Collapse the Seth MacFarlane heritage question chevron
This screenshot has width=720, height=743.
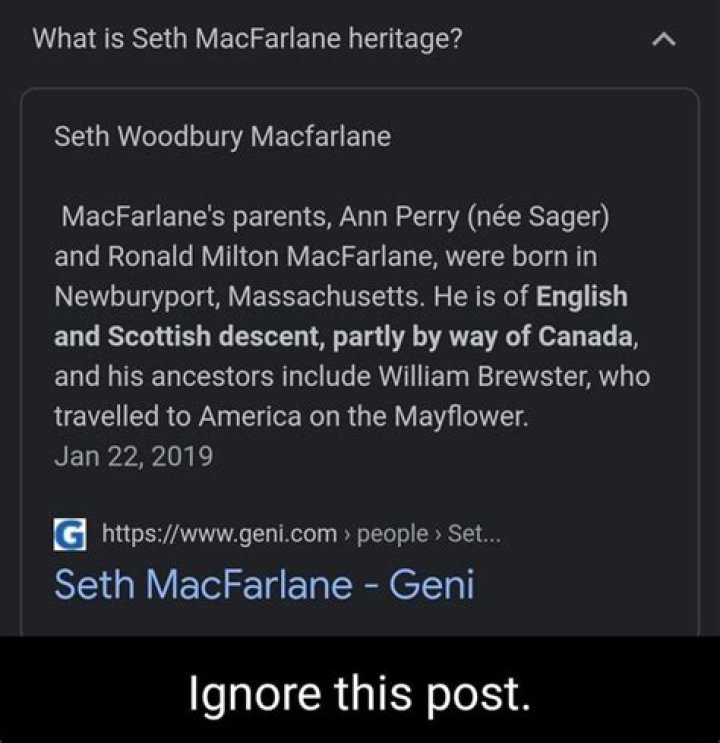tap(665, 41)
